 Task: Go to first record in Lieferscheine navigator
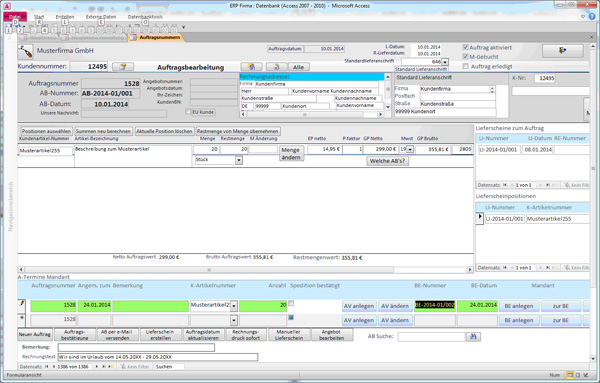point(505,185)
